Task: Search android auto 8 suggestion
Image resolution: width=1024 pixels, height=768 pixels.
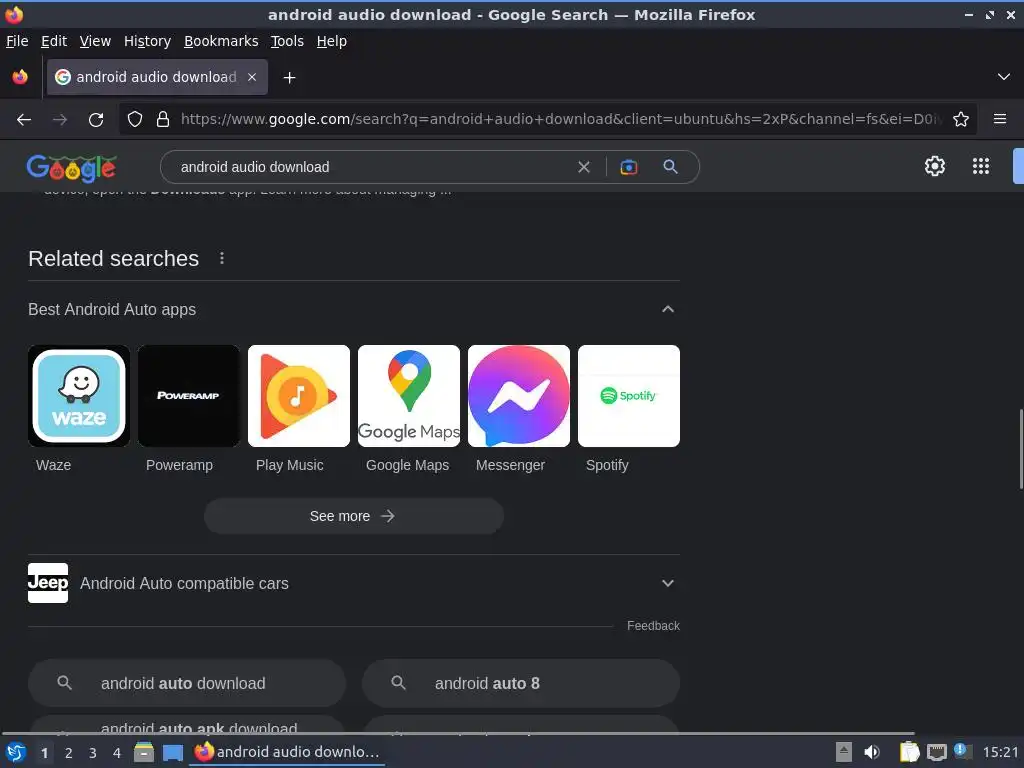Action: point(521,683)
